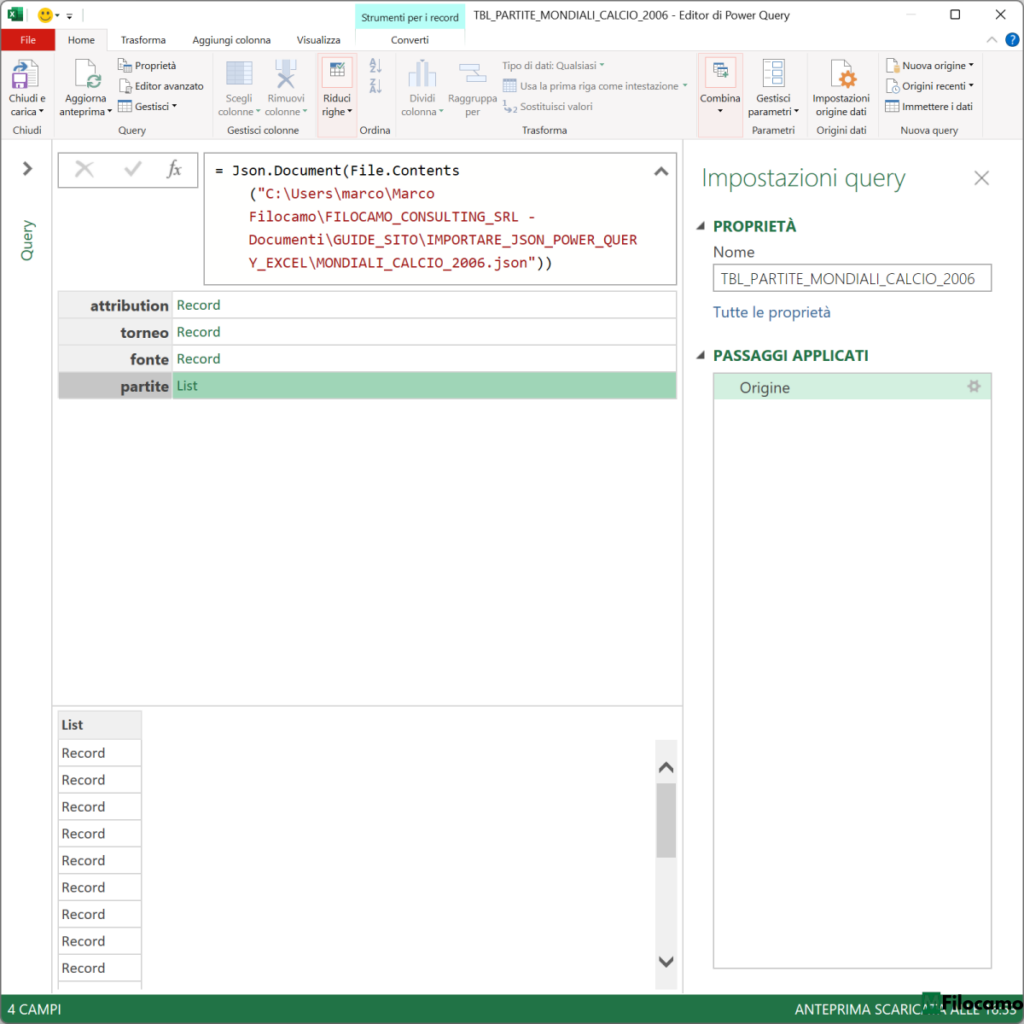Close the Impostazioni query pane
The width and height of the screenshot is (1024, 1024).
(x=981, y=178)
